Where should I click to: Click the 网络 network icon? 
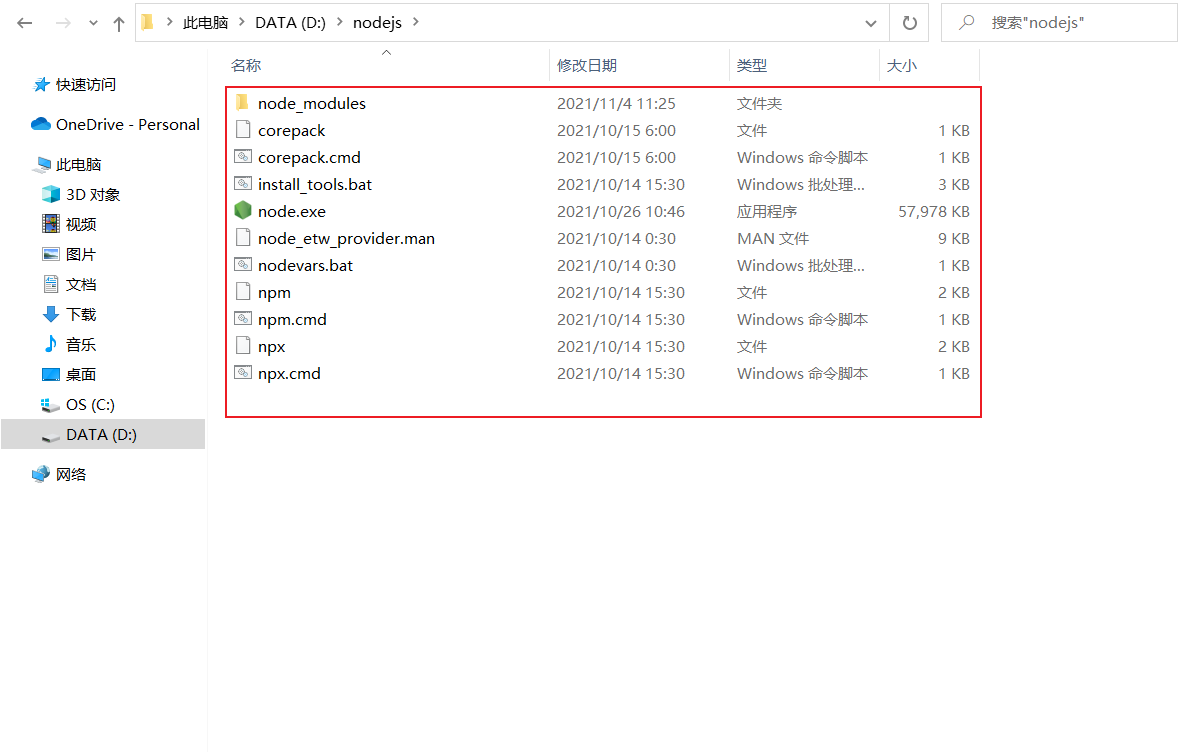click(x=41, y=474)
